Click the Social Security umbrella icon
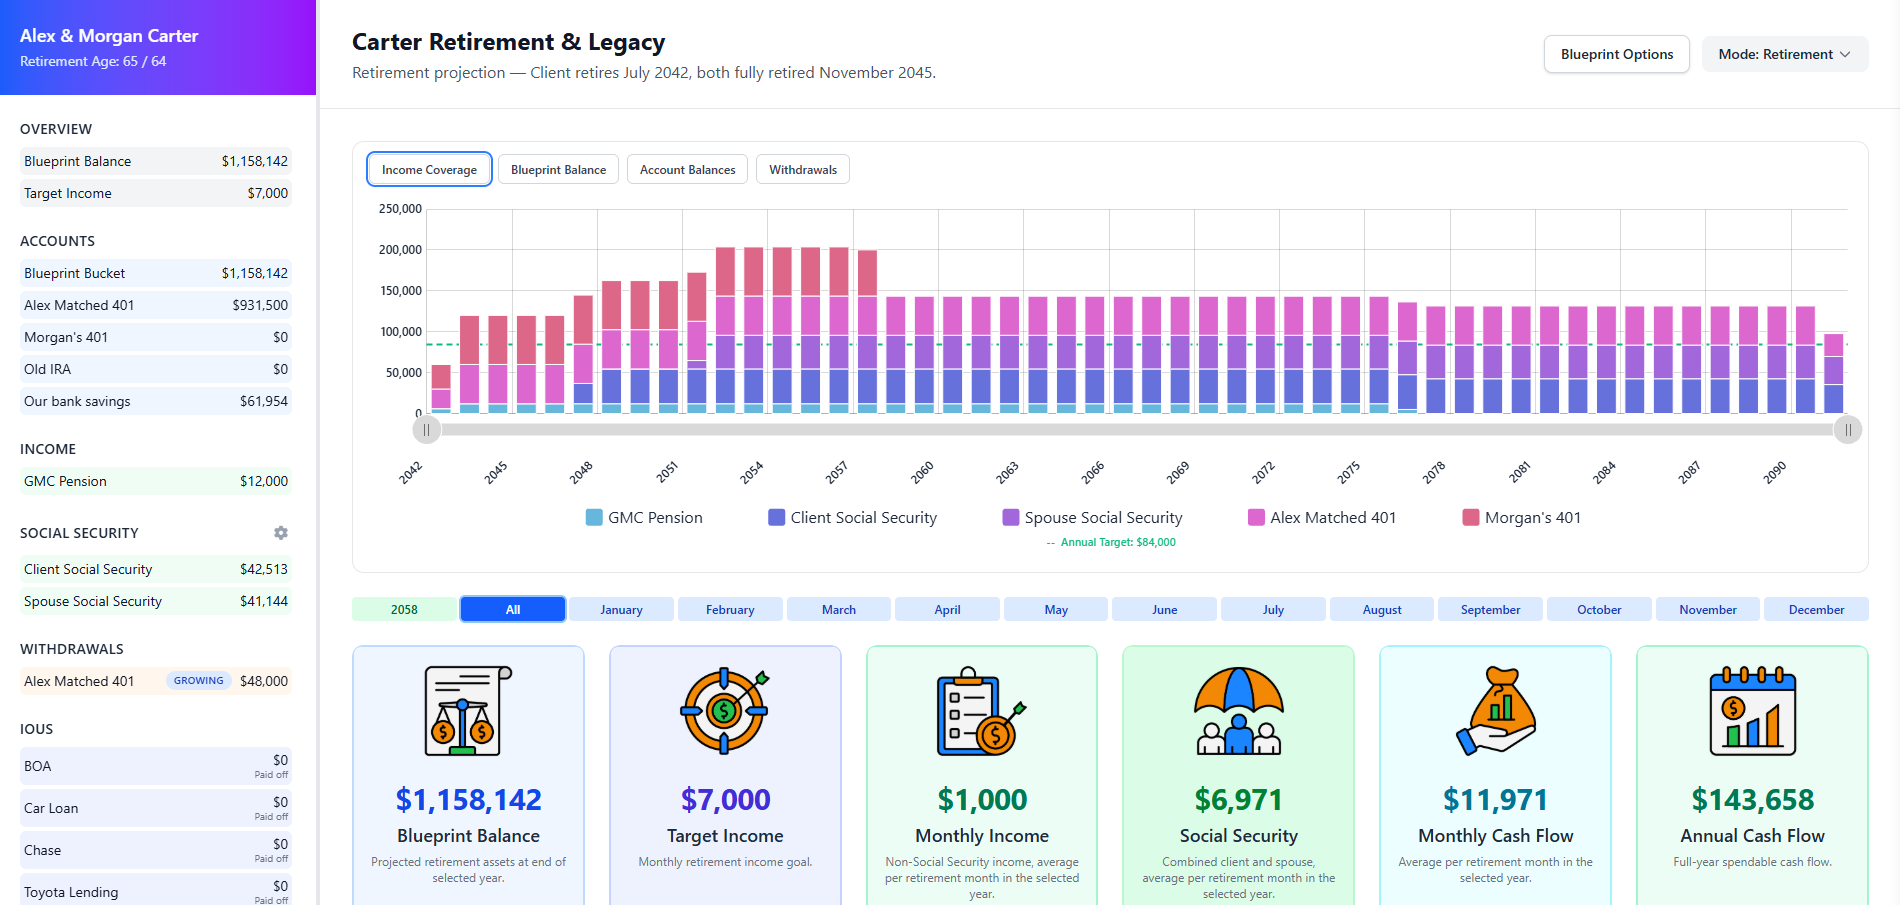This screenshot has width=1900, height=905. (1238, 710)
